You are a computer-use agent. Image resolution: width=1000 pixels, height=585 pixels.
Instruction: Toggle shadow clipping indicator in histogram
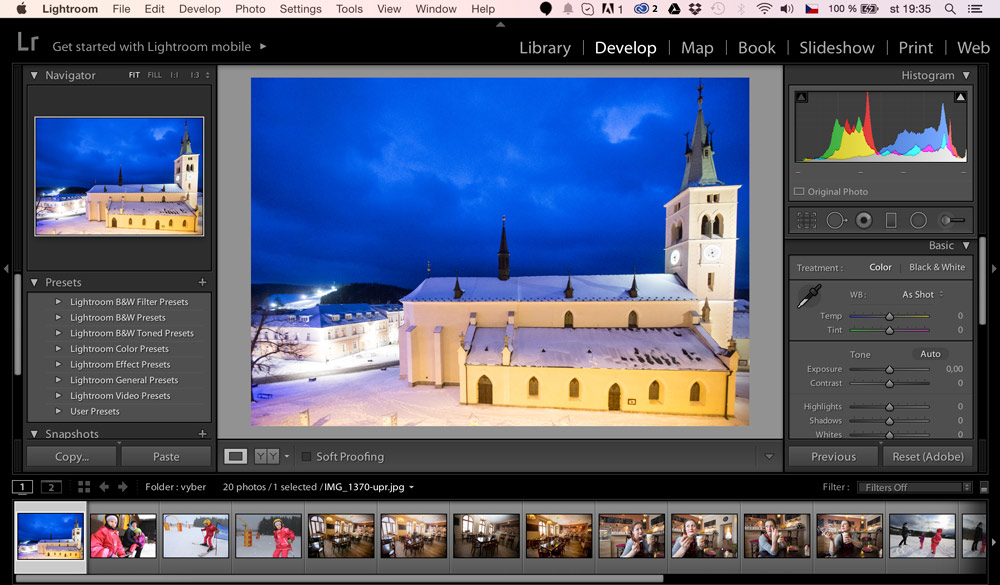[800, 97]
